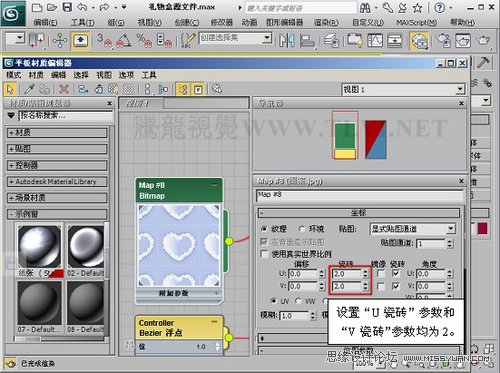Select the arrow selection tool in material editor

click(10, 89)
